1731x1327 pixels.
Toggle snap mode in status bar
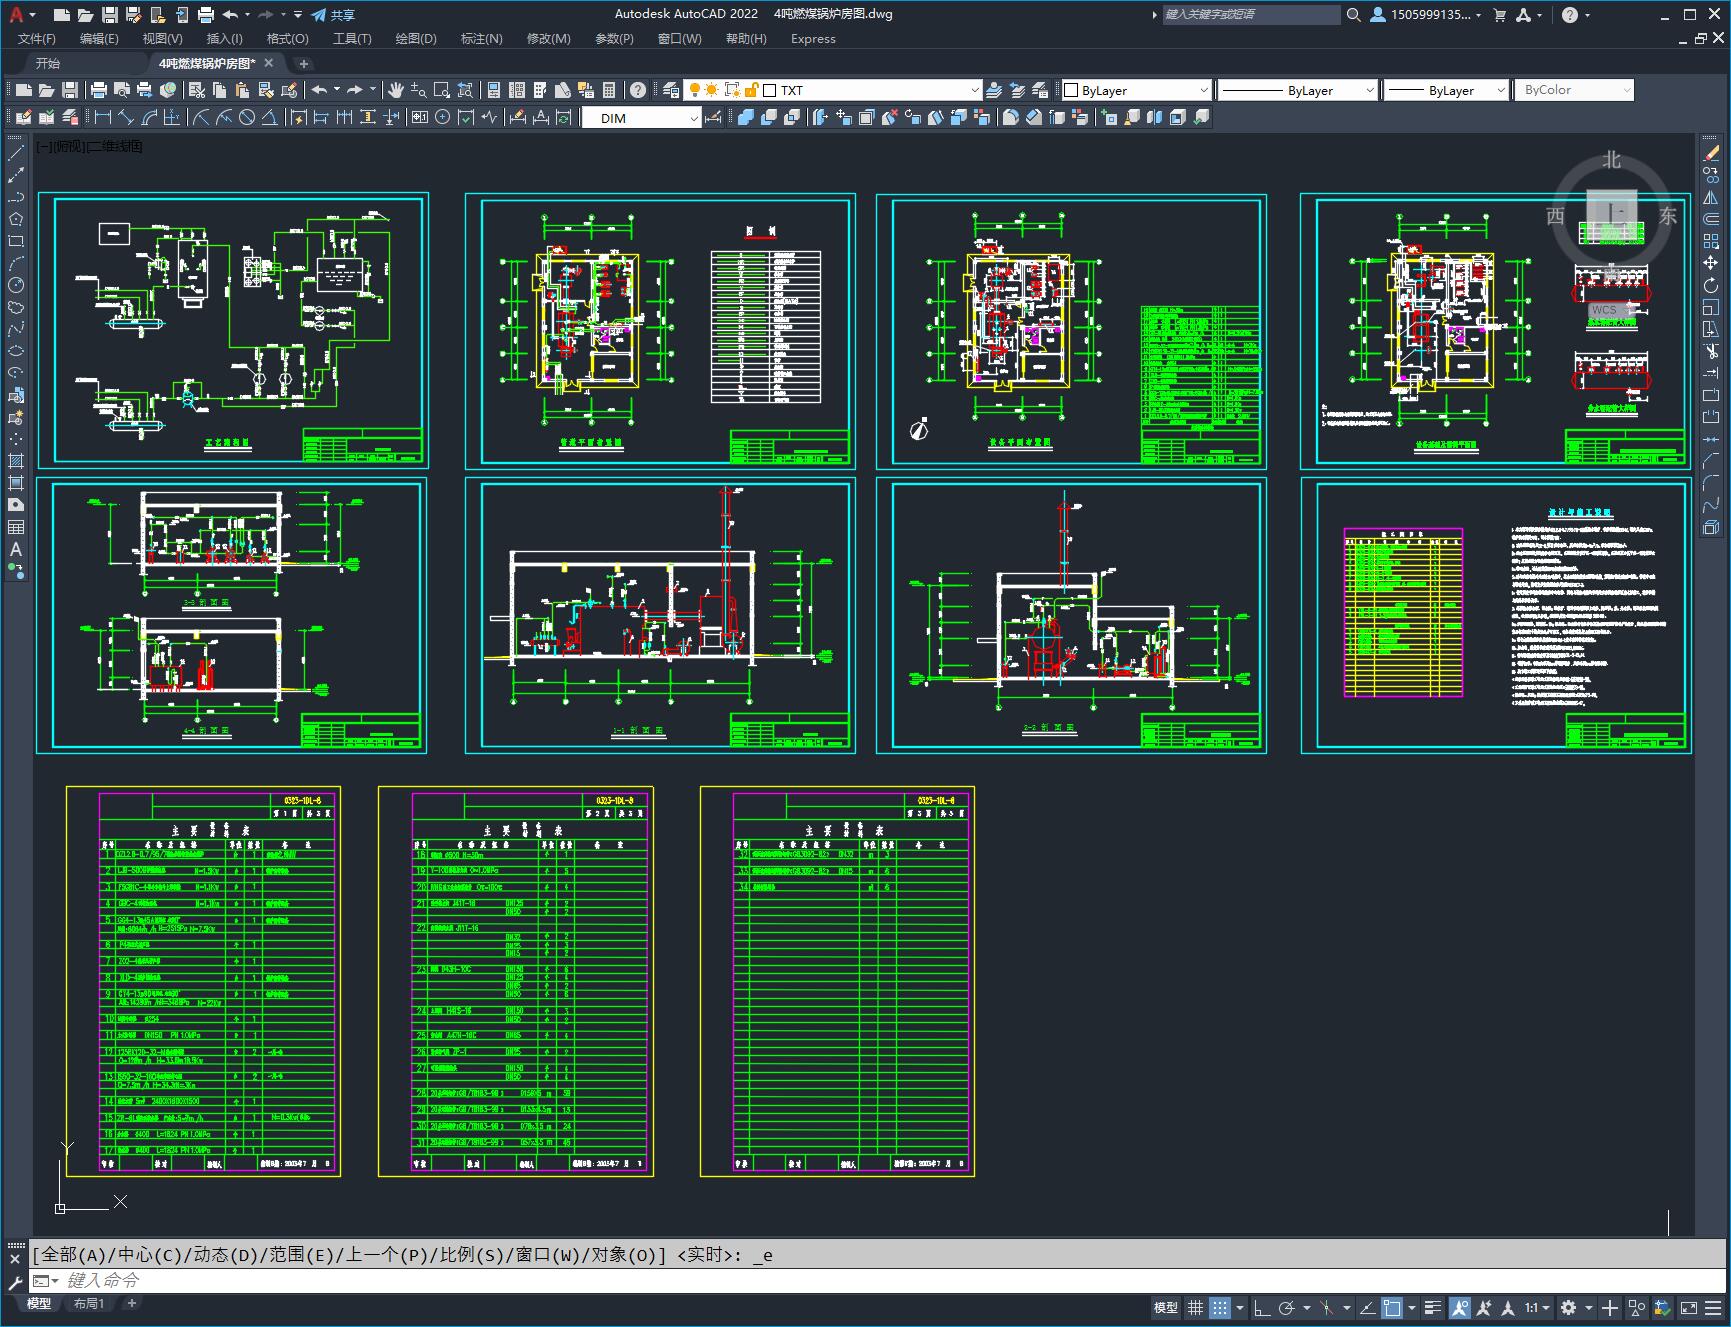tap(1220, 1307)
